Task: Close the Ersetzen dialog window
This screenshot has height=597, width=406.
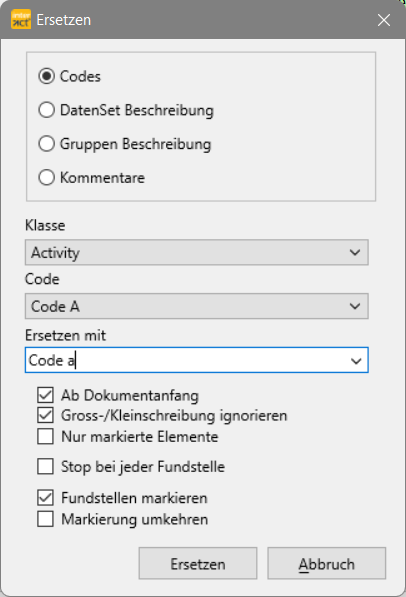Action: coord(384,20)
